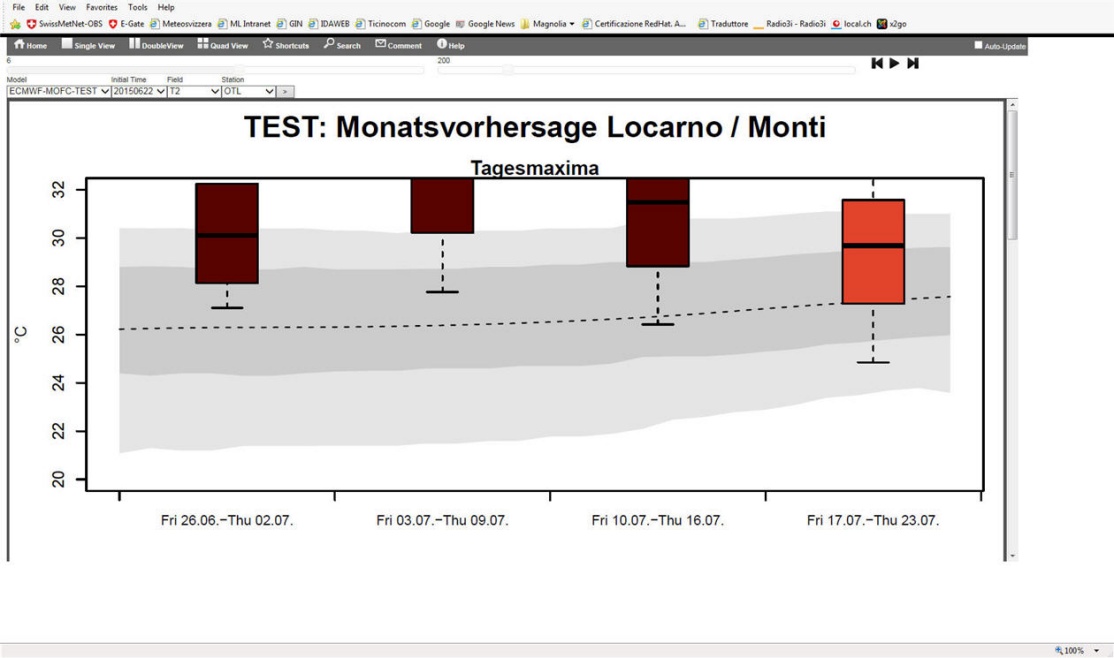Toggle the Auto-Update checkbox
The width and height of the screenshot is (1114, 658).
(978, 45)
